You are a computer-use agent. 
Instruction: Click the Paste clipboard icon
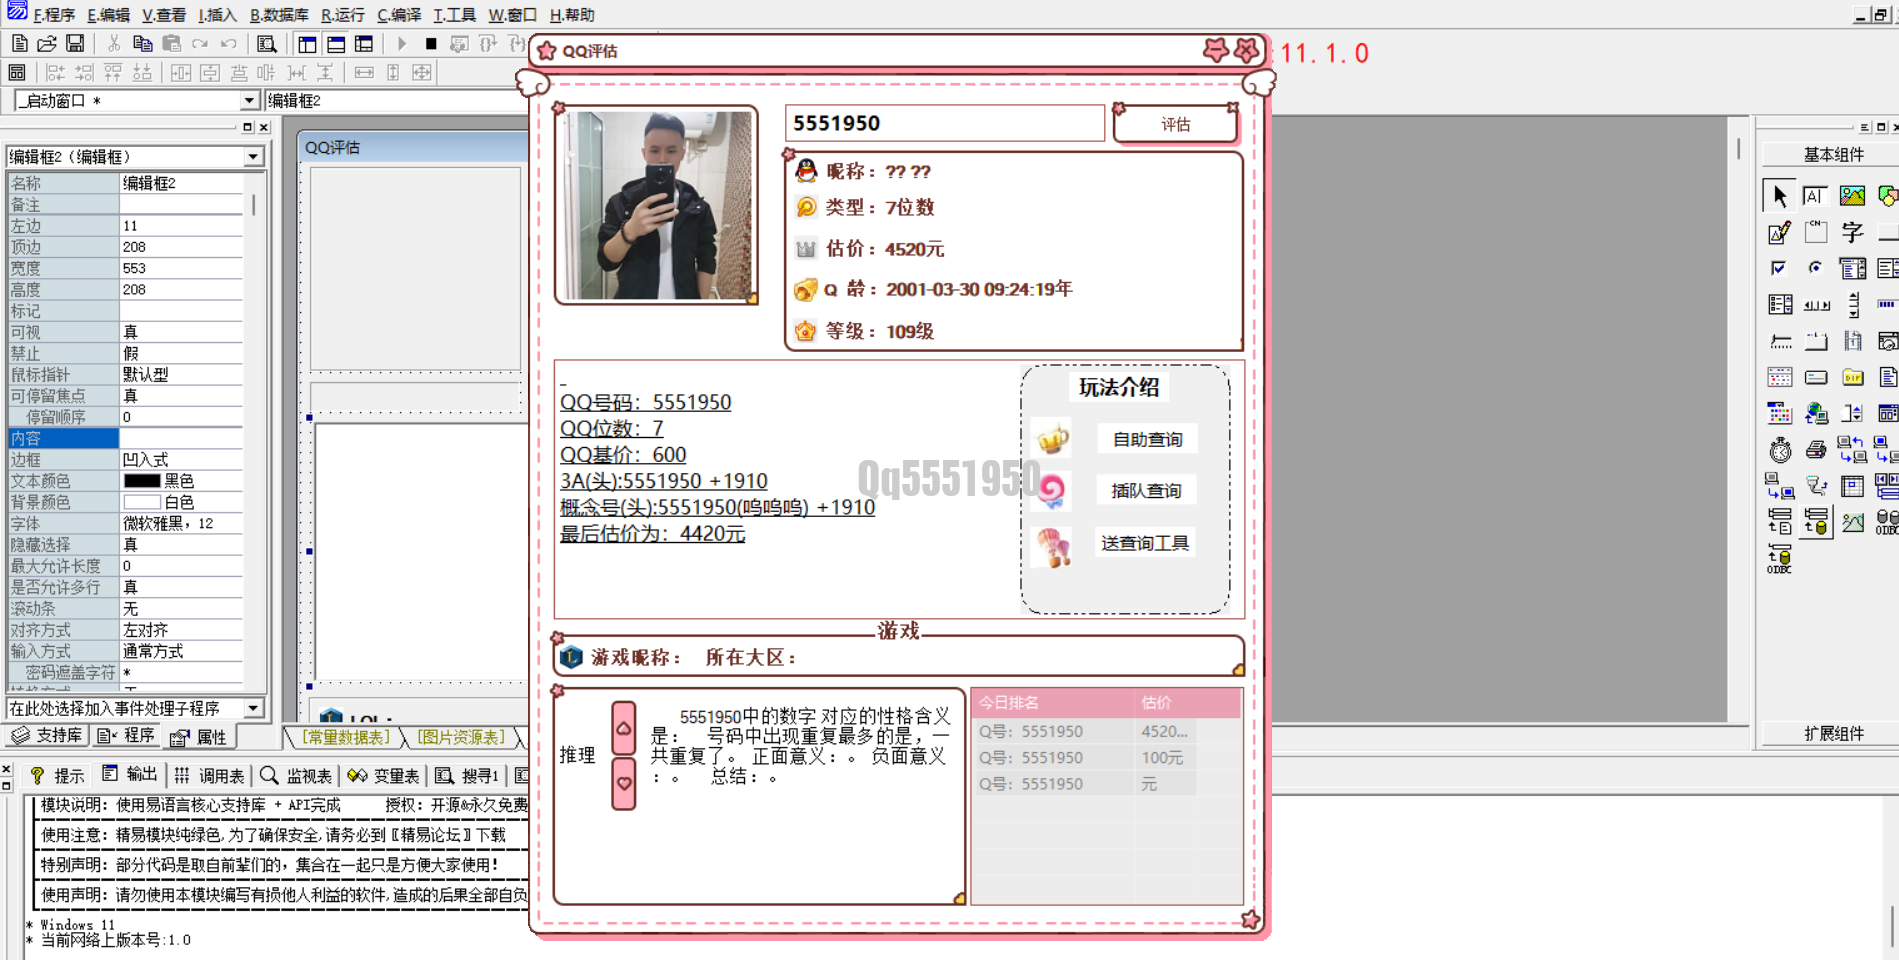pos(172,44)
